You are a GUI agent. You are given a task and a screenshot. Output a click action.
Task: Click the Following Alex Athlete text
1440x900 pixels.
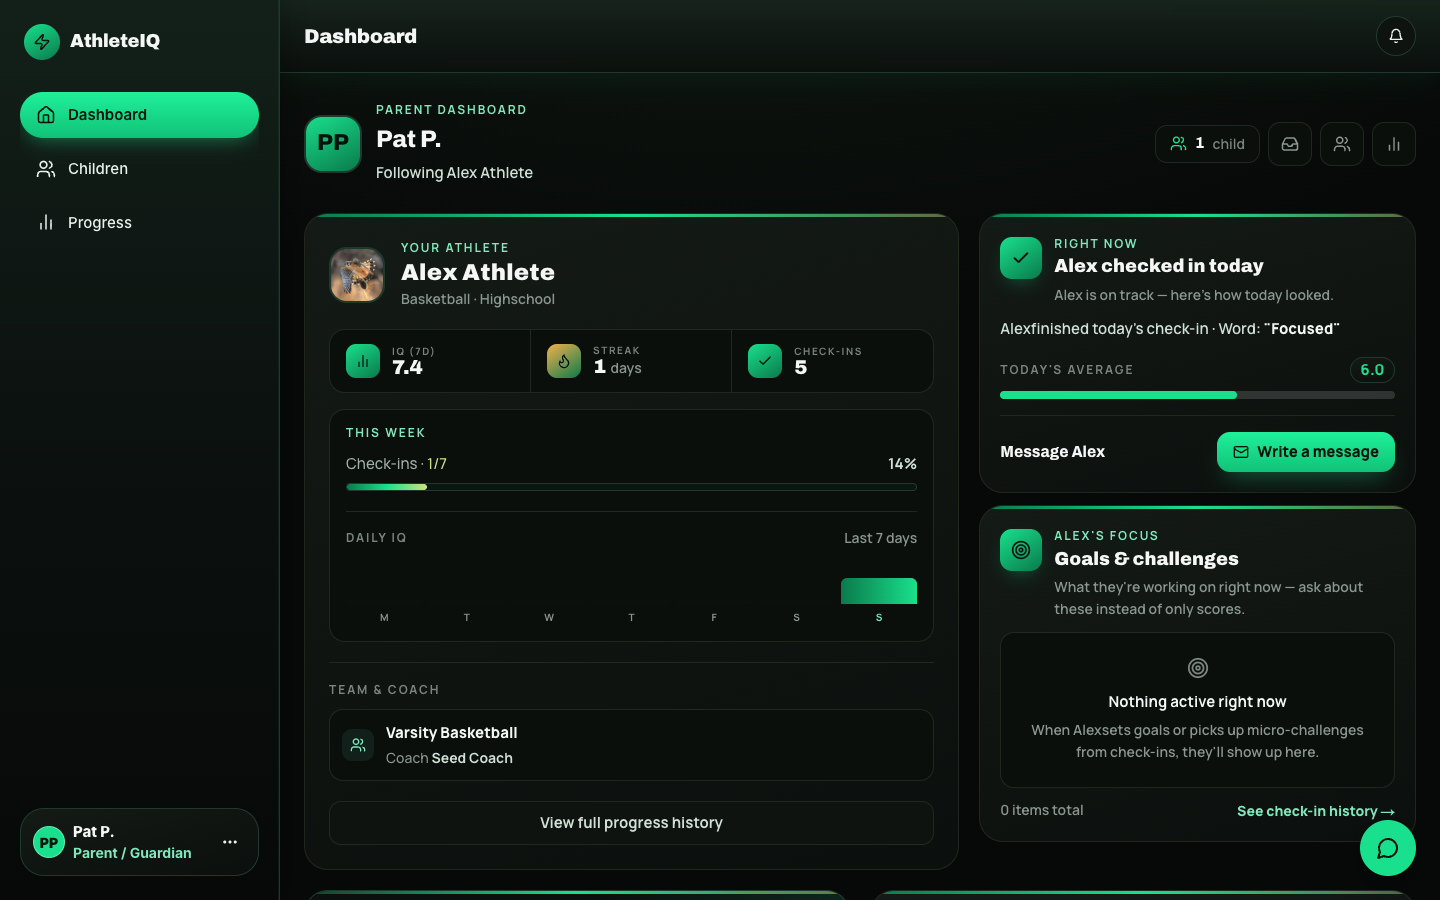[454, 173]
